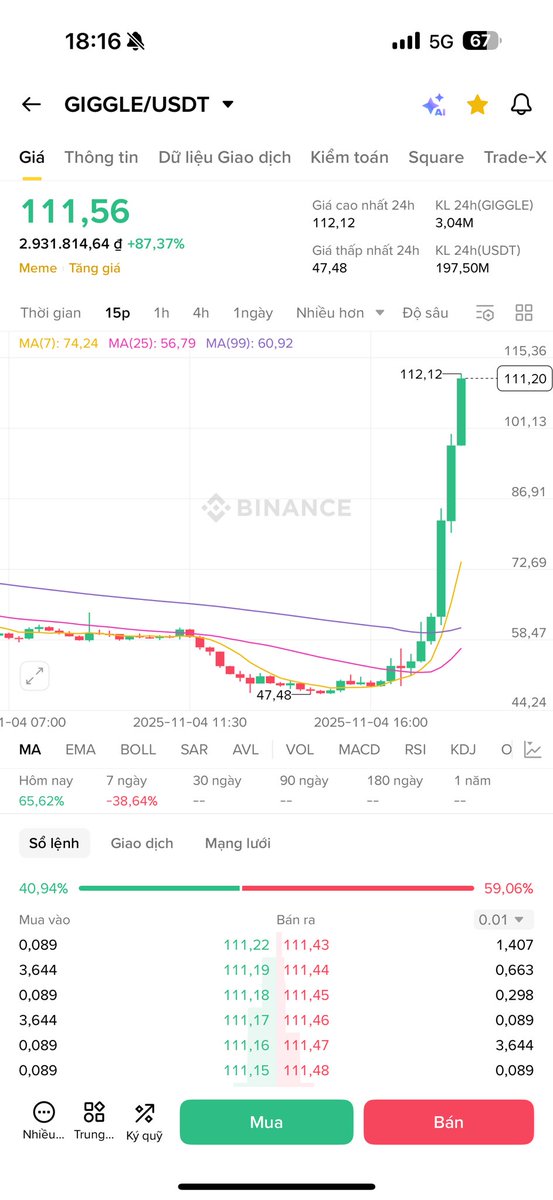Select the 4h chart interval
Screen dimensions: 553x1200
tap(201, 313)
